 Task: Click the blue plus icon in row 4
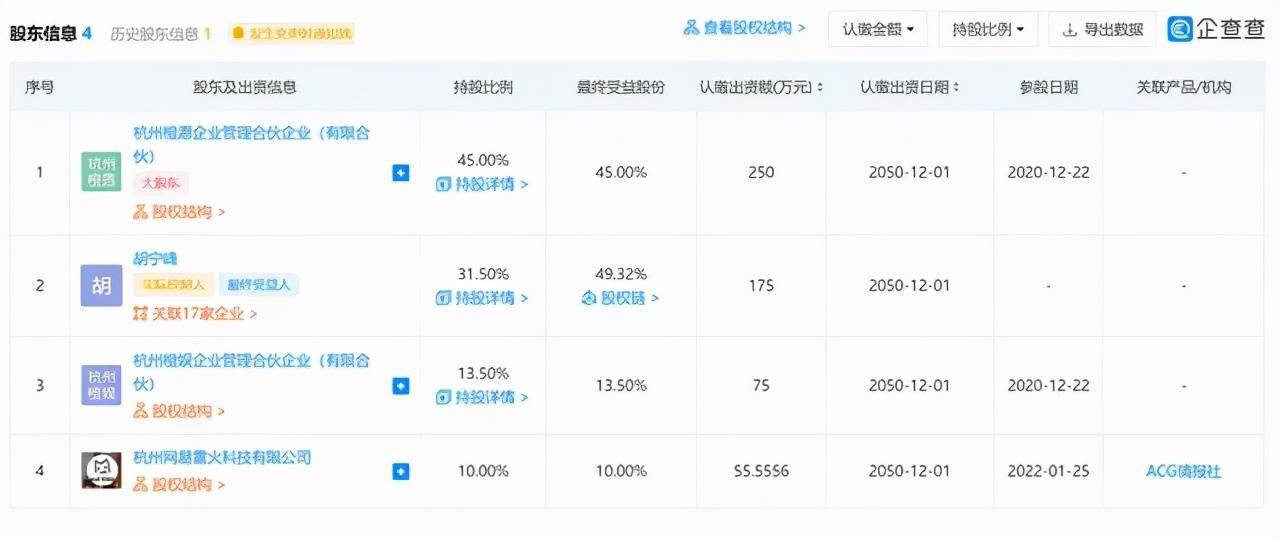(x=400, y=471)
